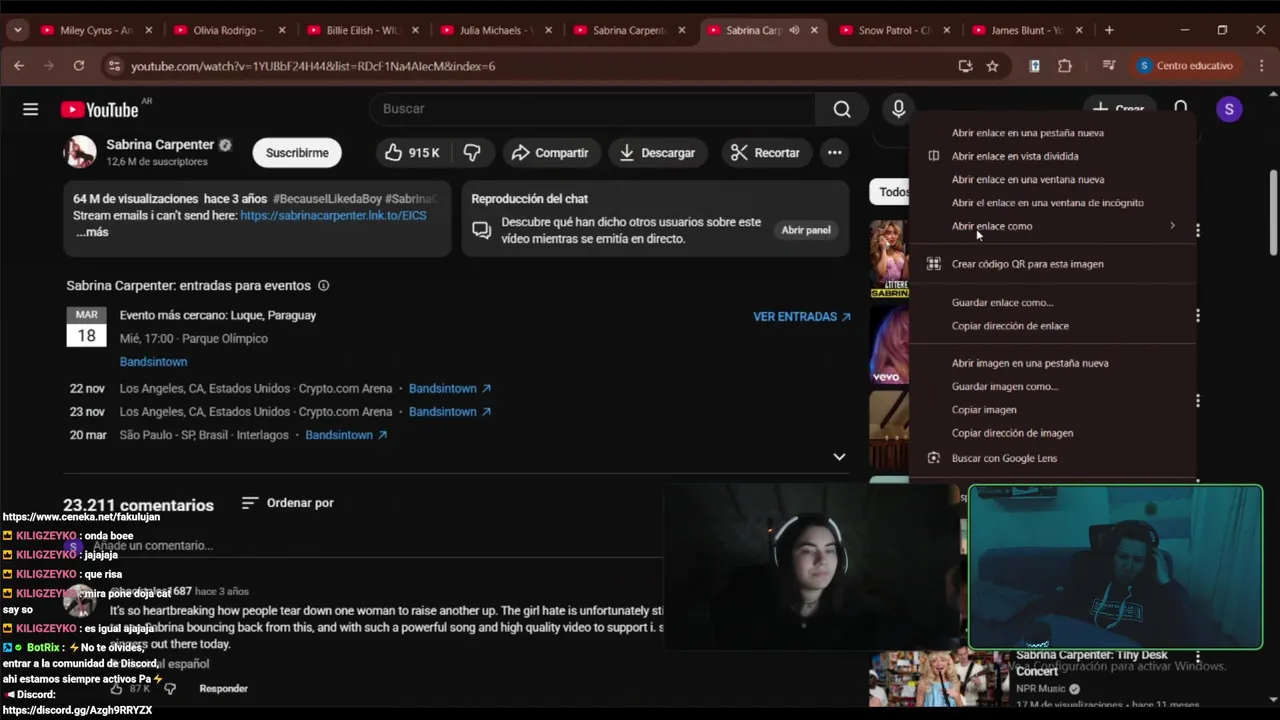Bookmark this page with the star icon
The width and height of the screenshot is (1280, 720).
[992, 66]
